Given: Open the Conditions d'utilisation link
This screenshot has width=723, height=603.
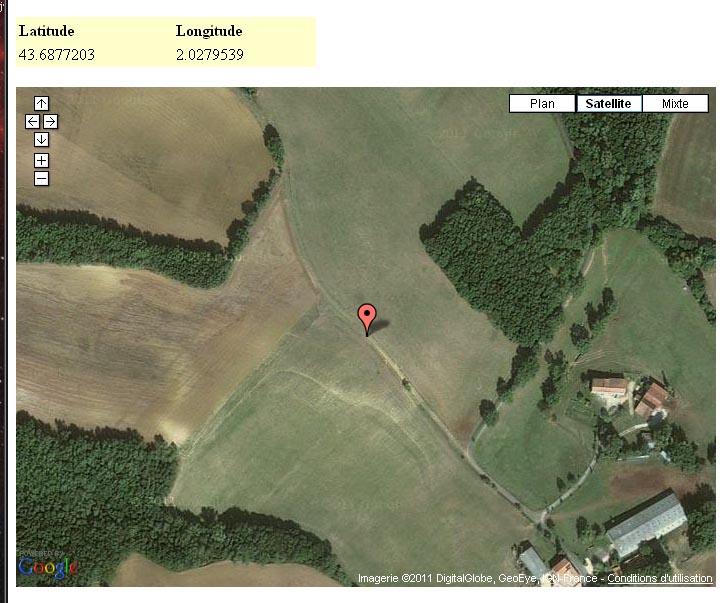Looking at the screenshot, I should (660, 578).
